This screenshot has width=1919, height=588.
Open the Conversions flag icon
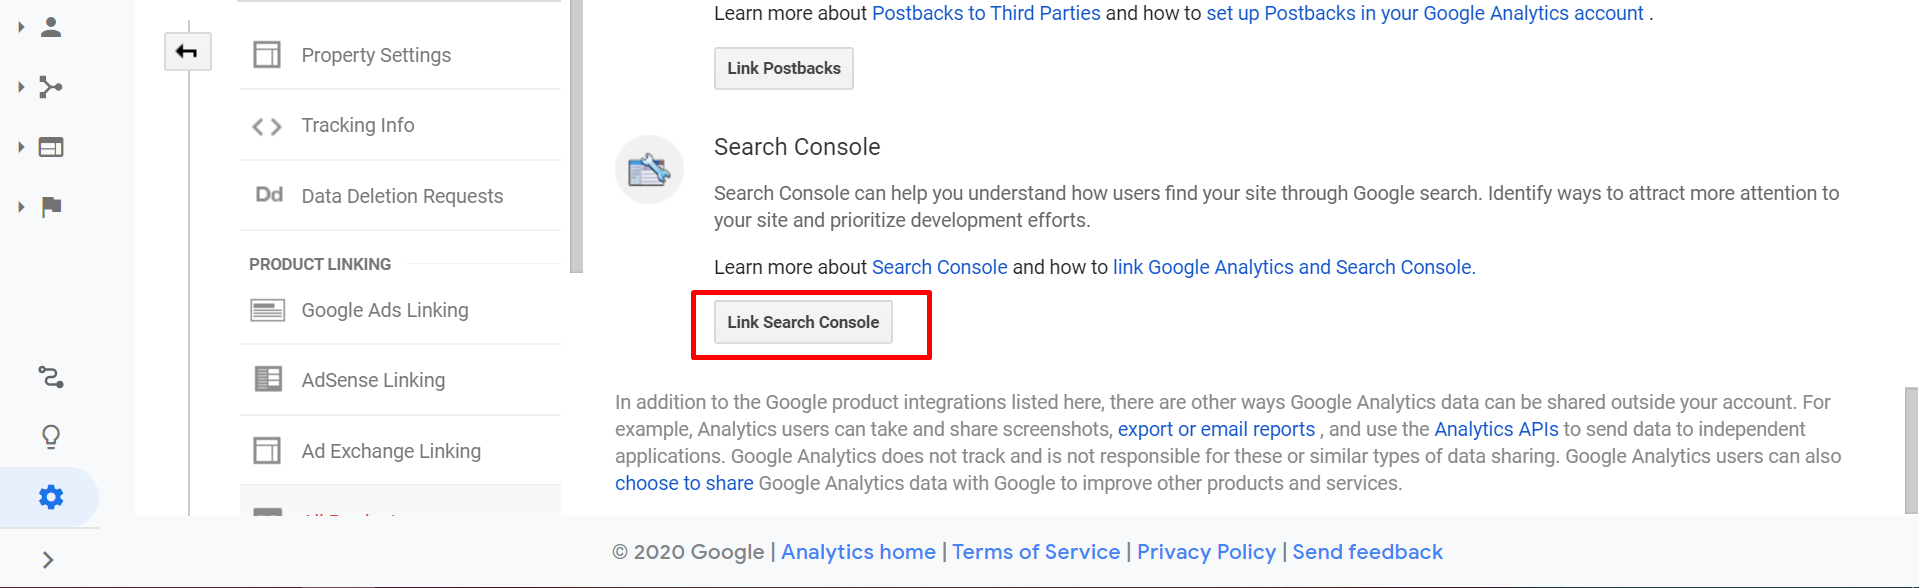tap(51, 207)
